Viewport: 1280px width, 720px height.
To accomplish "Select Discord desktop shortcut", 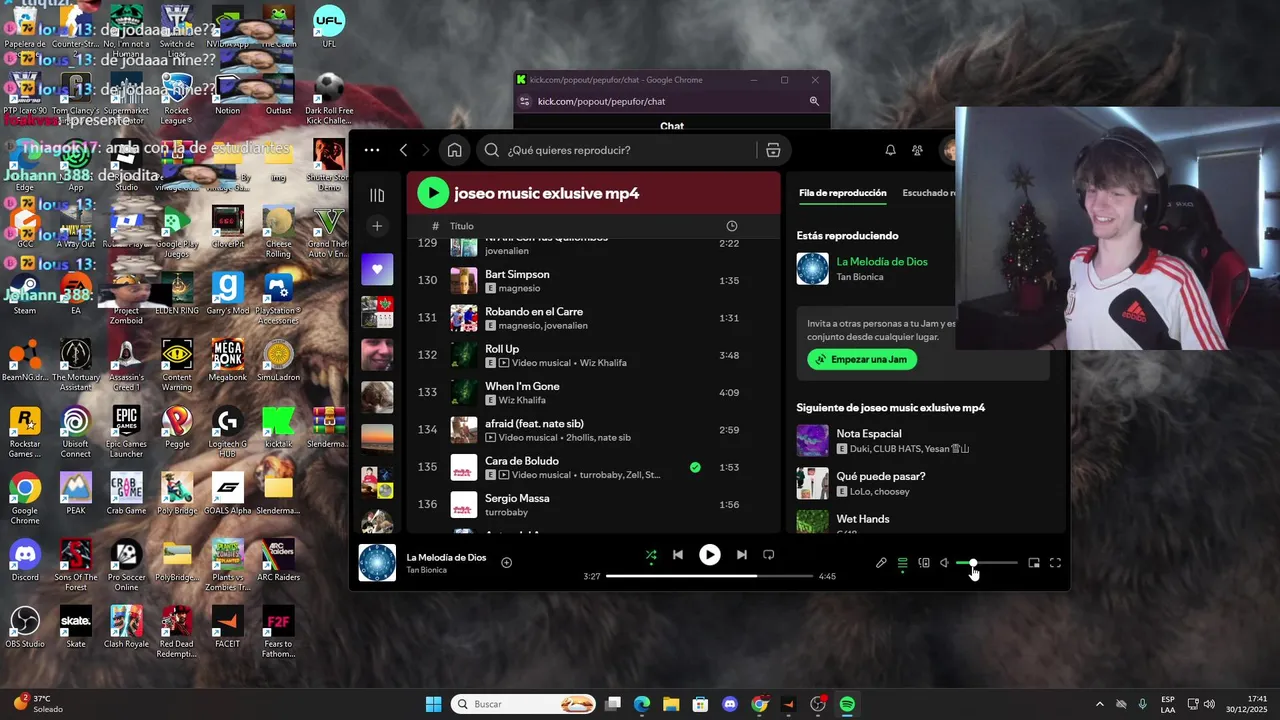I will [x=25, y=560].
